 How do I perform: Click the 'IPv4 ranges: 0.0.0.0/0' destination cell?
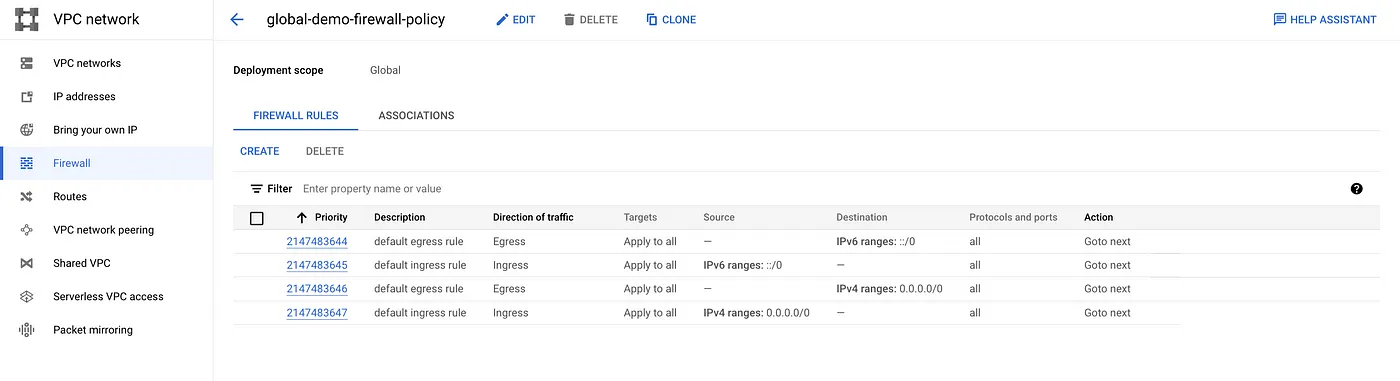[890, 289]
